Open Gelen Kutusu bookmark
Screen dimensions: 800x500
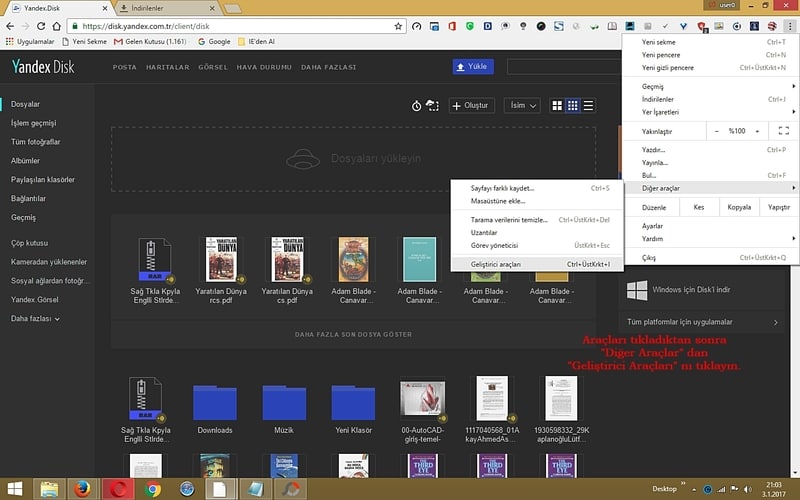pos(150,42)
